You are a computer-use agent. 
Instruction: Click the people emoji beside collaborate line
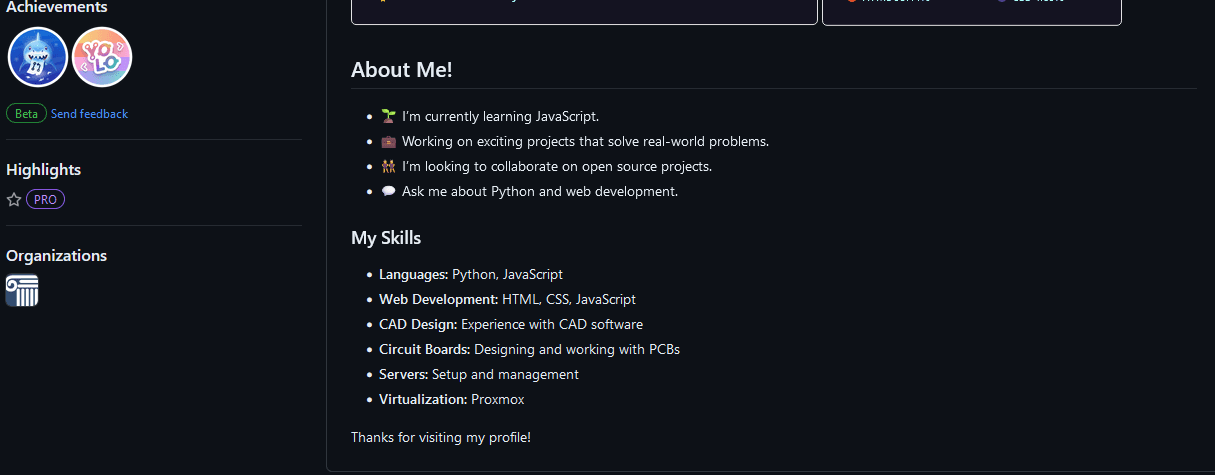pyautogui.click(x=388, y=167)
